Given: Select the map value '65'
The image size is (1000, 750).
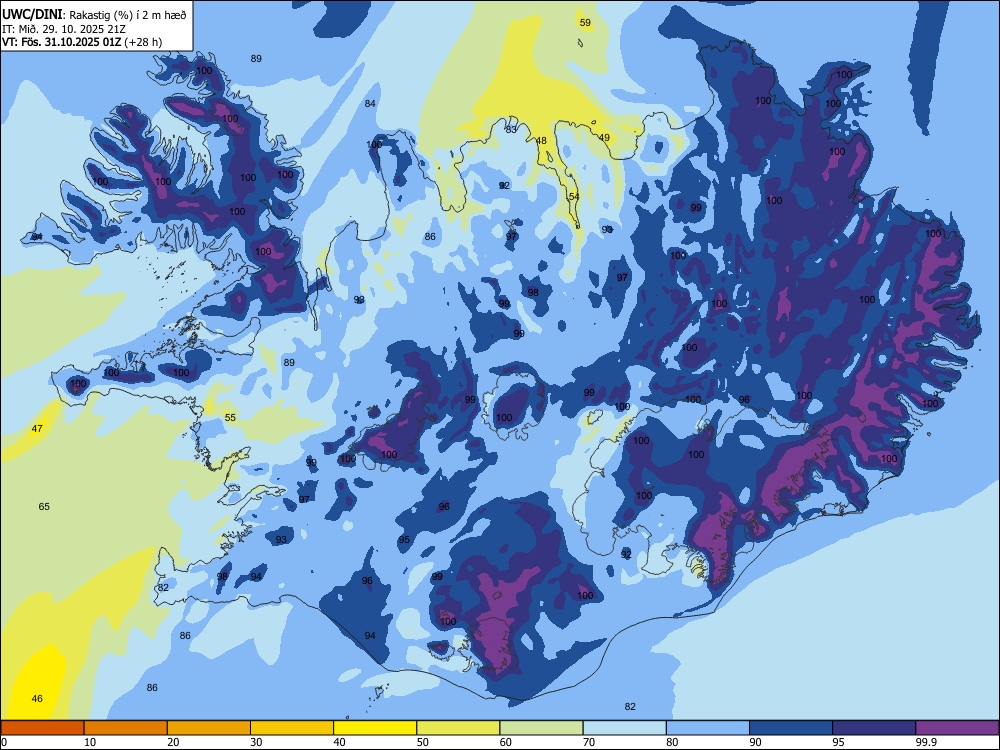Looking at the screenshot, I should click(x=44, y=506).
